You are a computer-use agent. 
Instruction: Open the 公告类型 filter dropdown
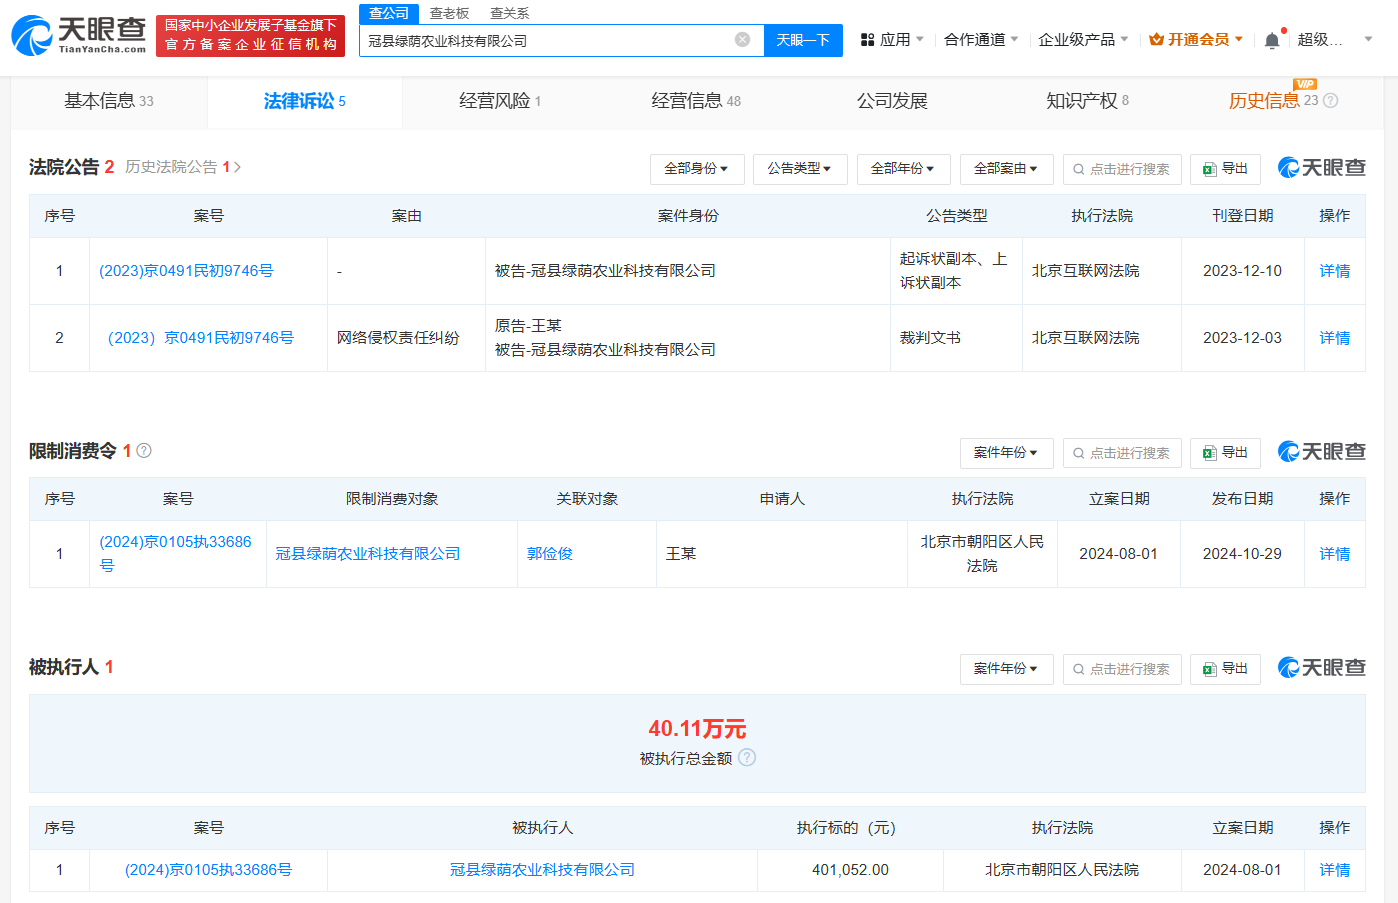pos(800,169)
